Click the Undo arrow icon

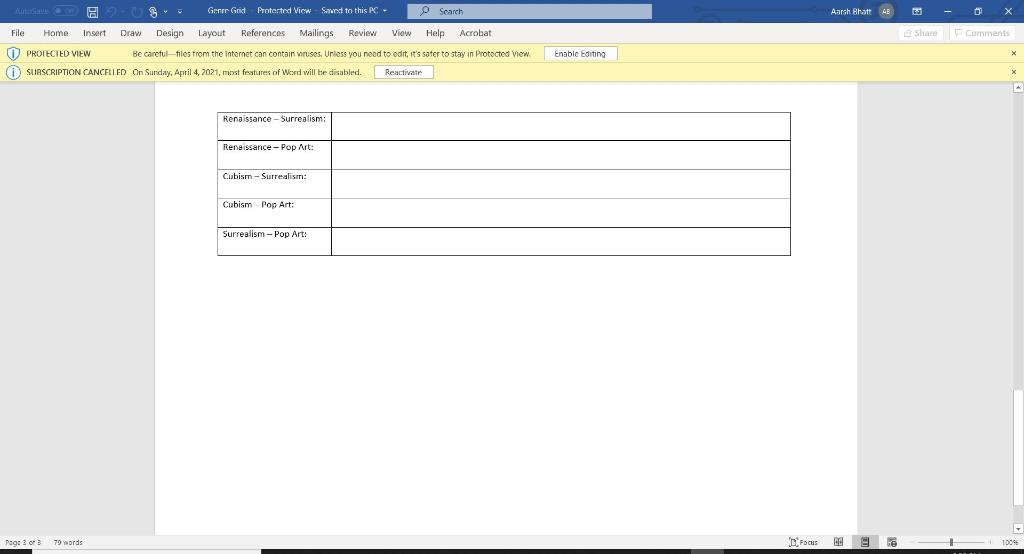point(111,12)
